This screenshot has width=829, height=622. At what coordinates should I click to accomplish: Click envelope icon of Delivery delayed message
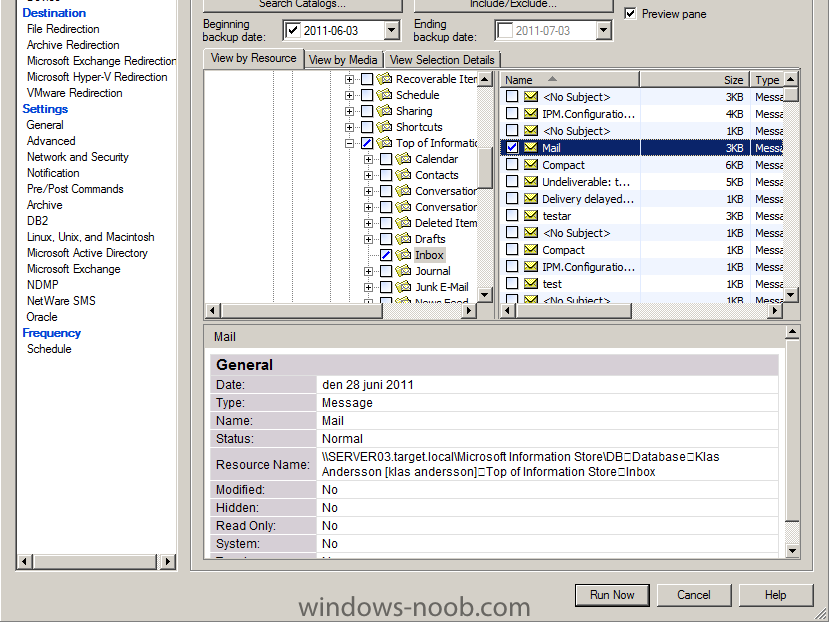tap(531, 199)
